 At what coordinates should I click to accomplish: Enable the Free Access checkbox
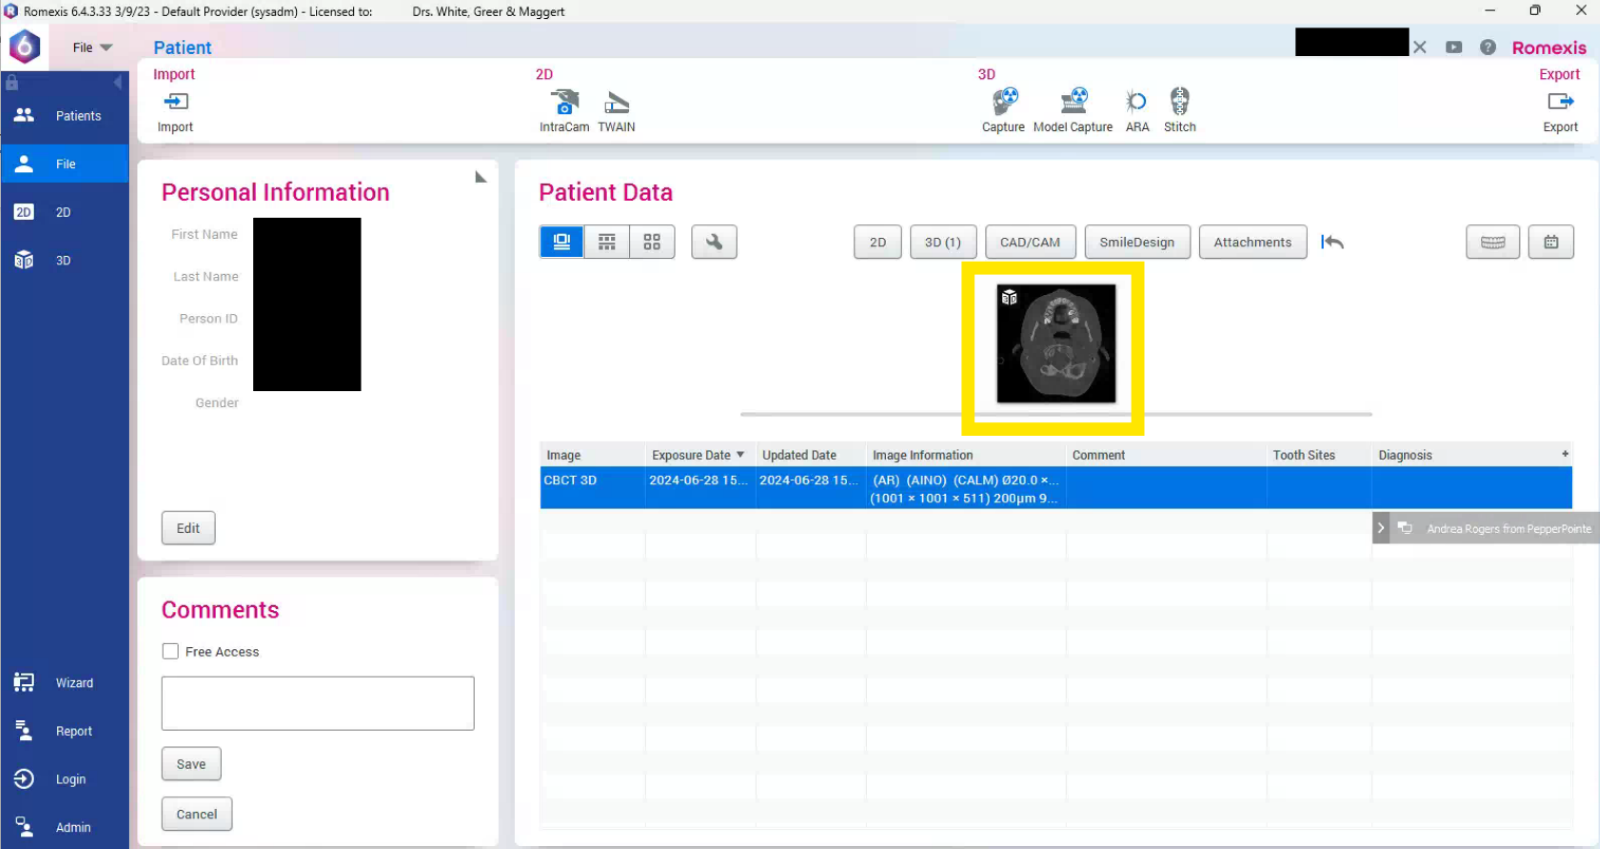[x=171, y=651]
